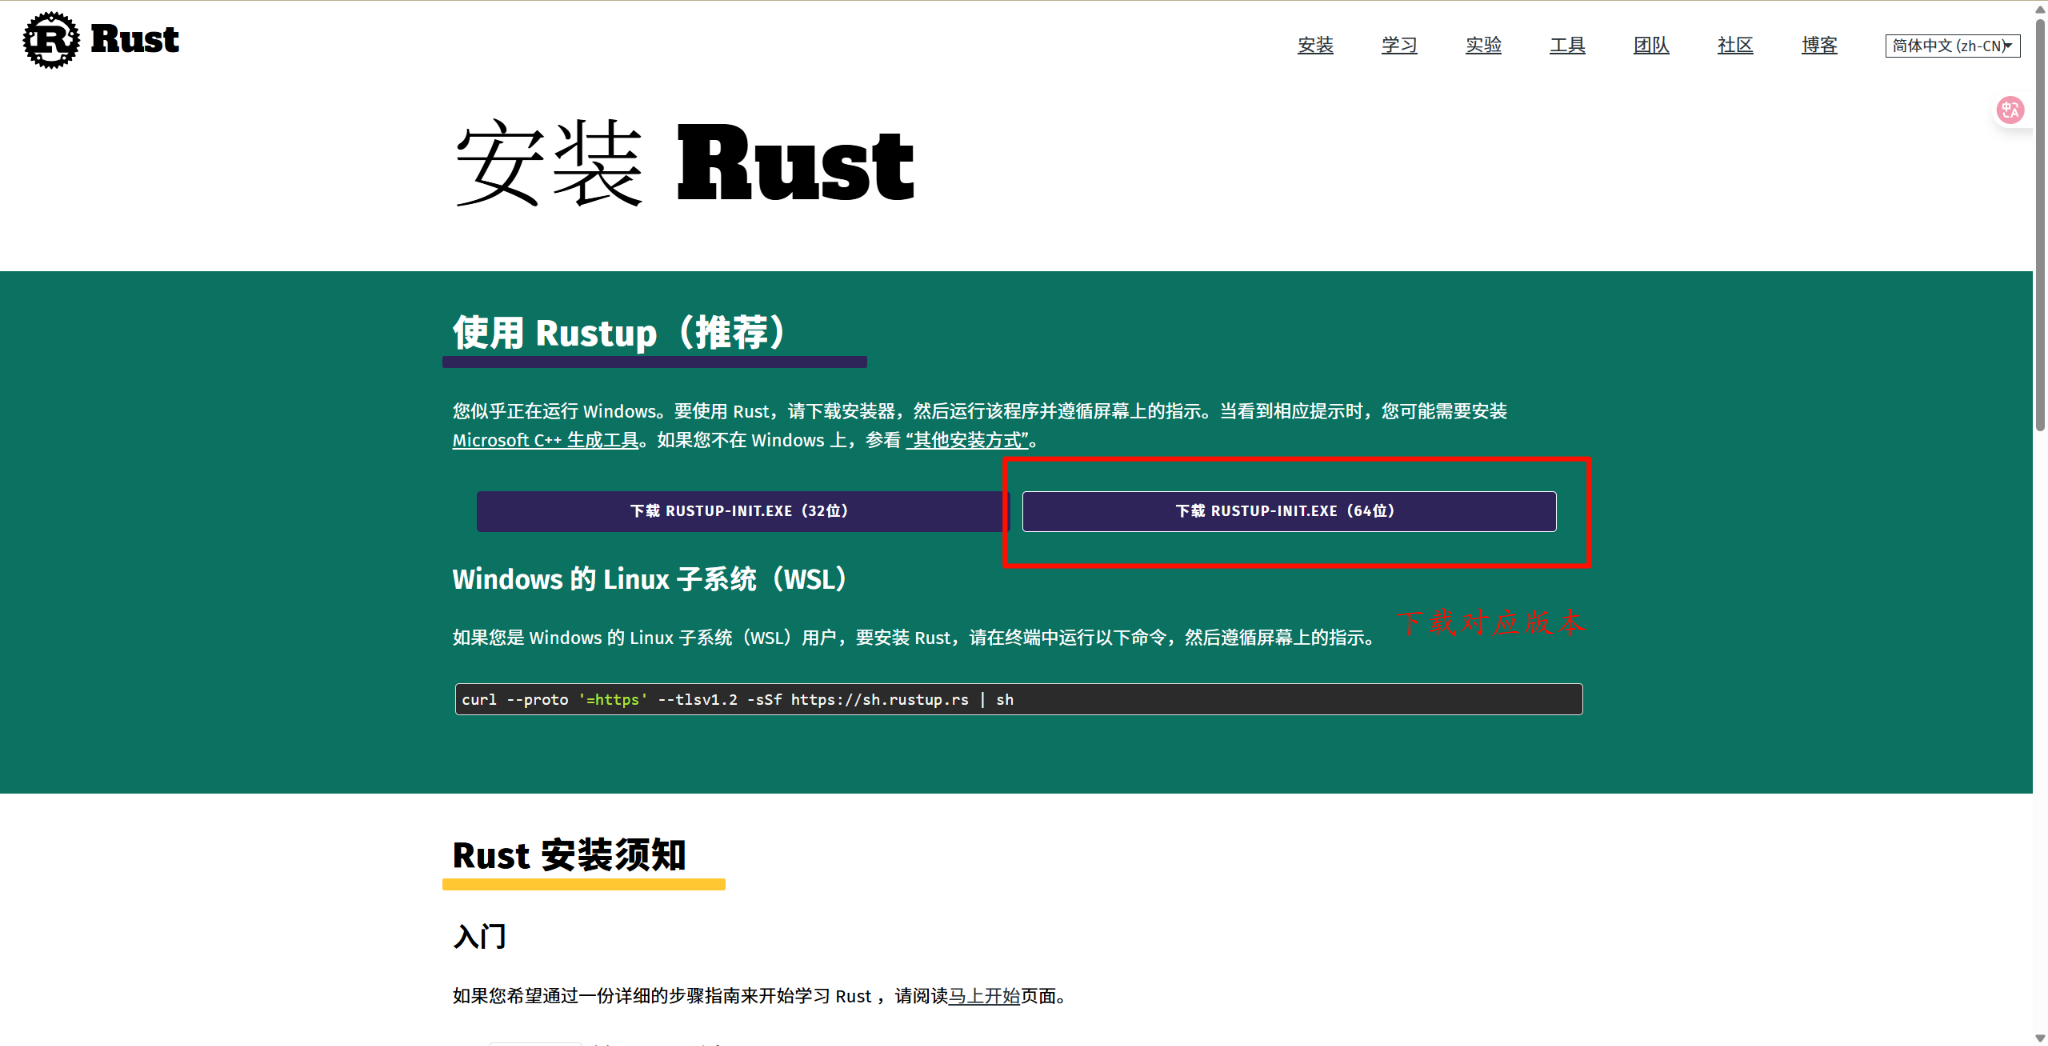This screenshot has width=2048, height=1046.
Task: Open the 学习 navigation link
Action: (1399, 45)
